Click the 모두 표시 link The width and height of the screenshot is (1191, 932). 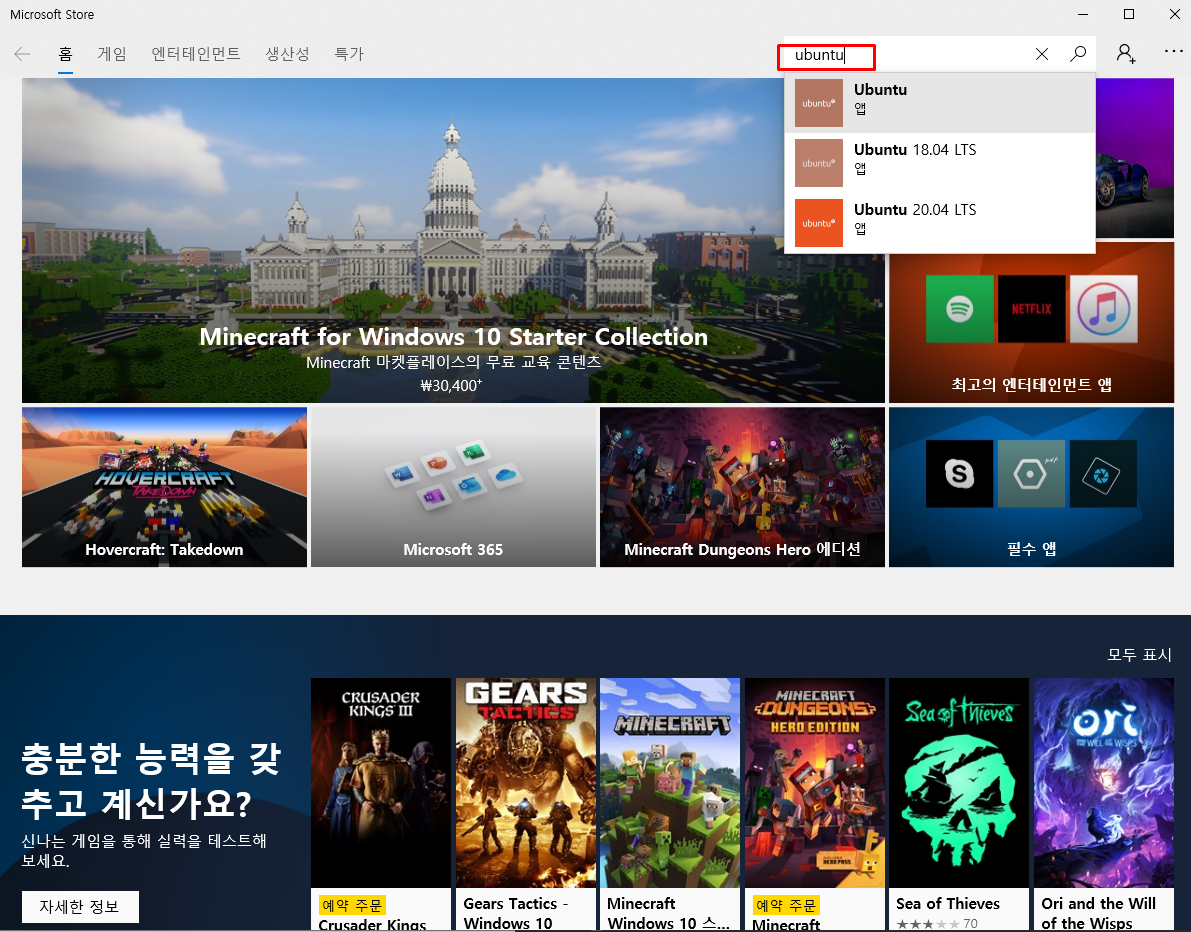(1139, 655)
